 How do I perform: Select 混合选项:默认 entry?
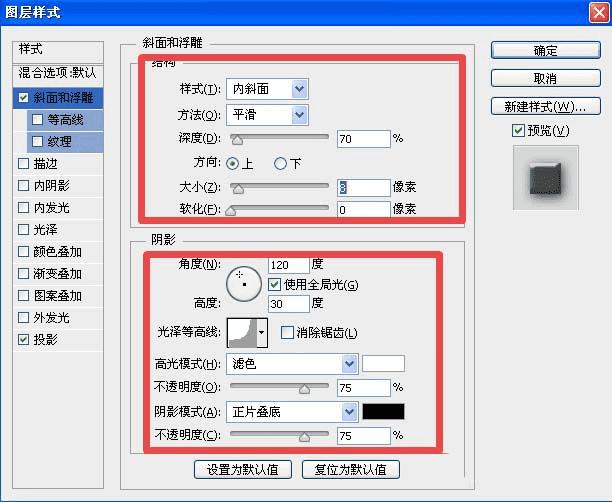click(58, 75)
